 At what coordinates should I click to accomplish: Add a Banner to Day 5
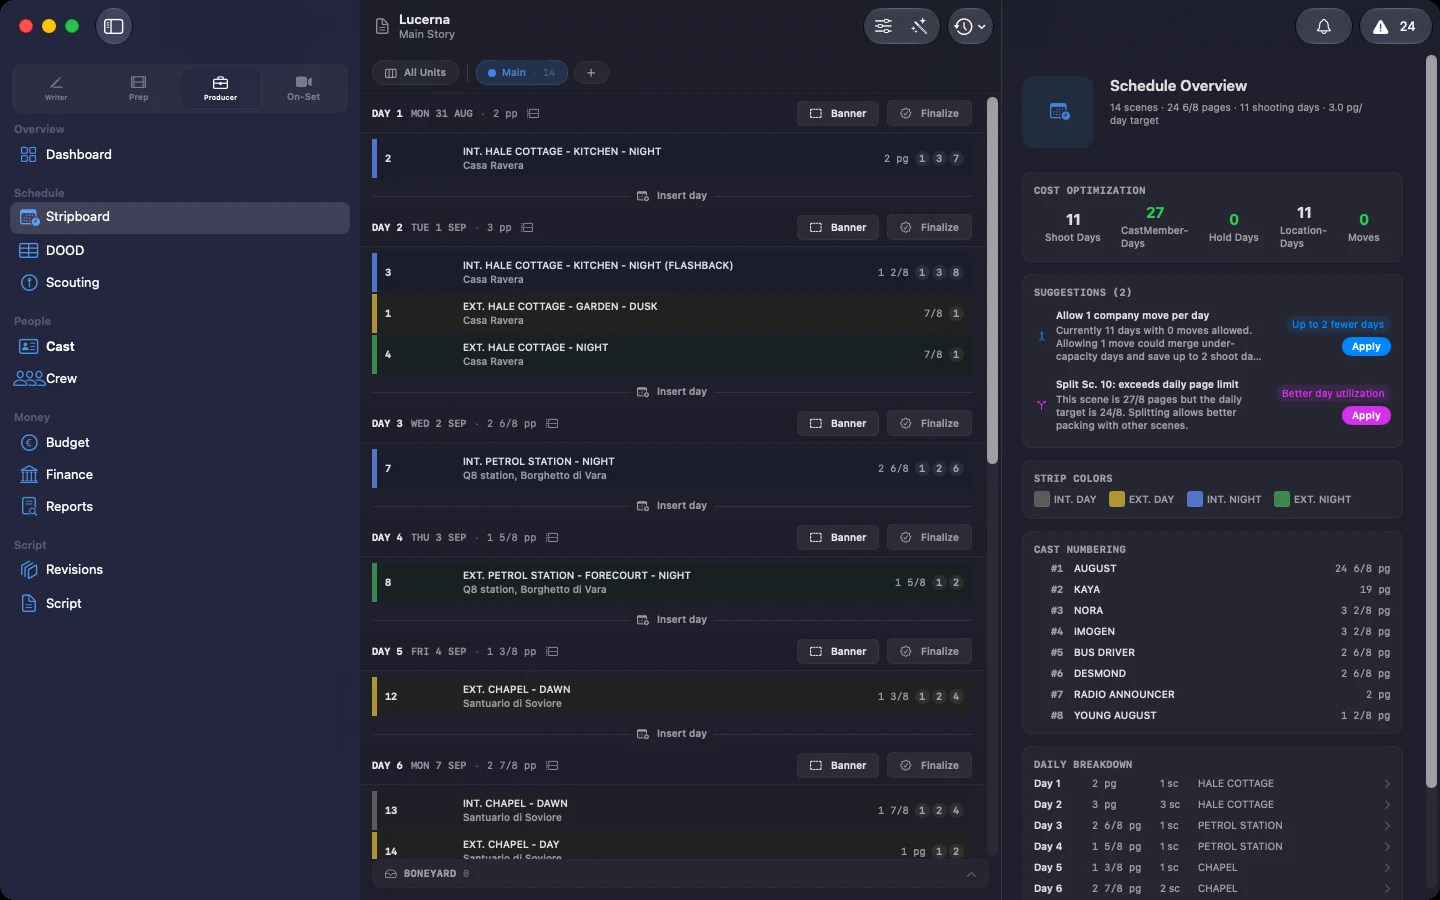point(838,652)
